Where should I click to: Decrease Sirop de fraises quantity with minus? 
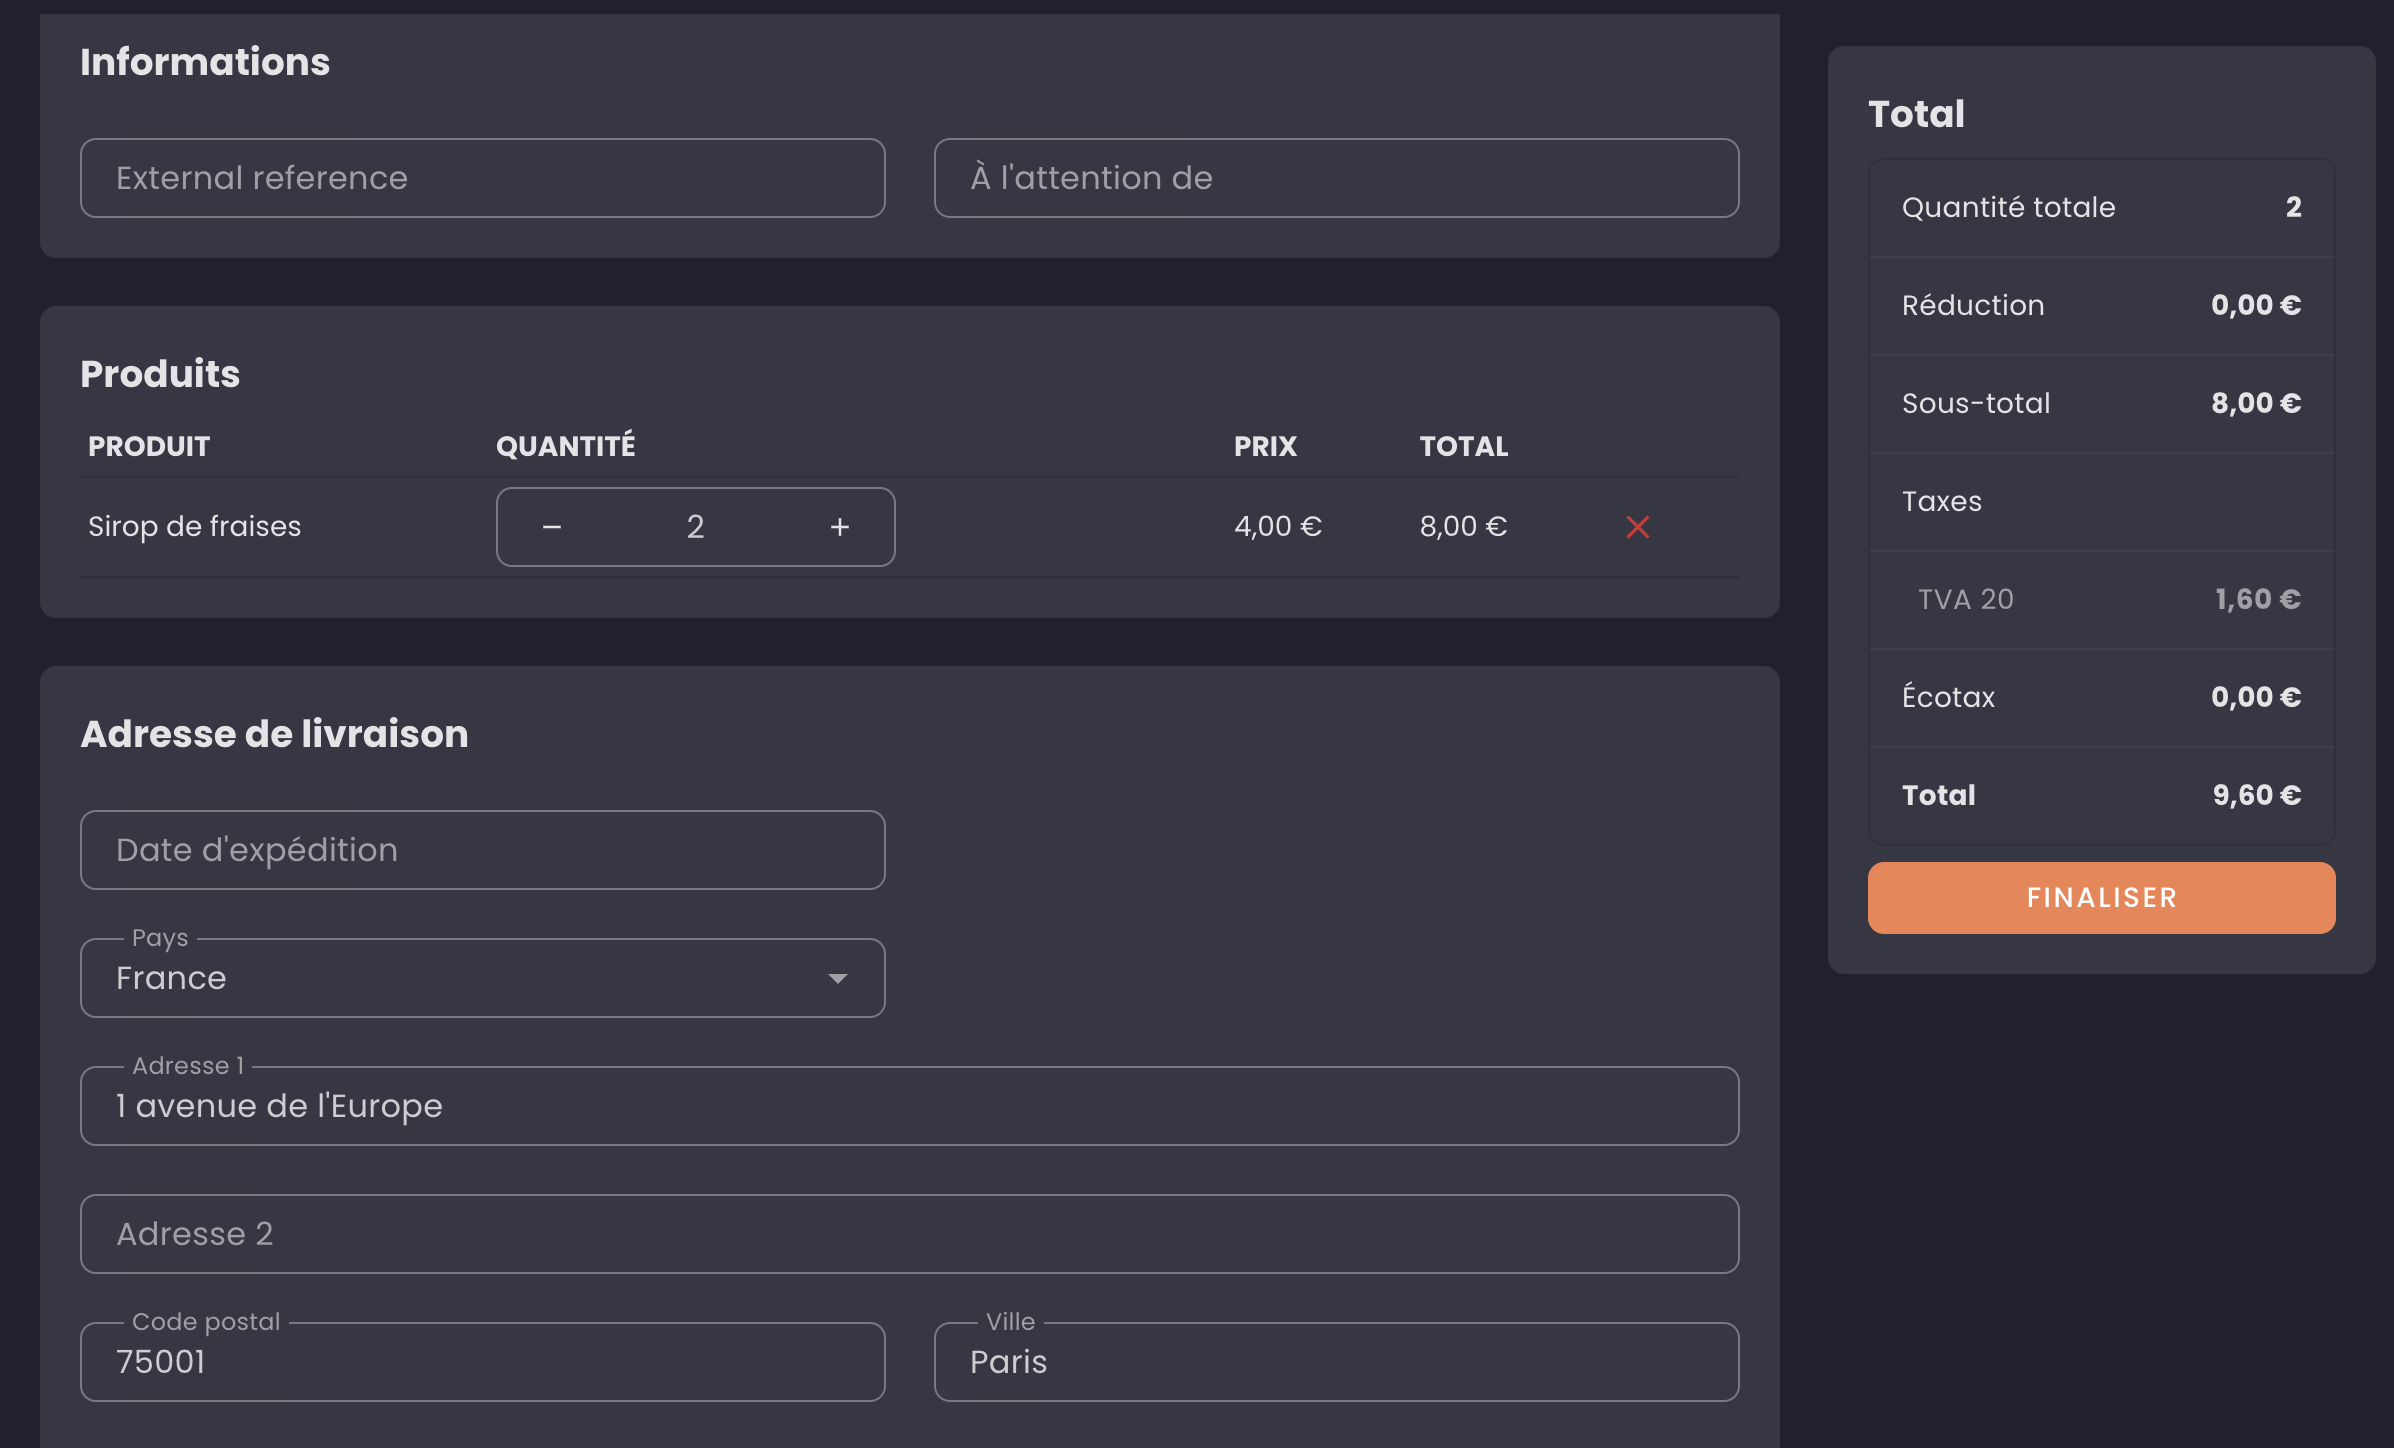[552, 527]
